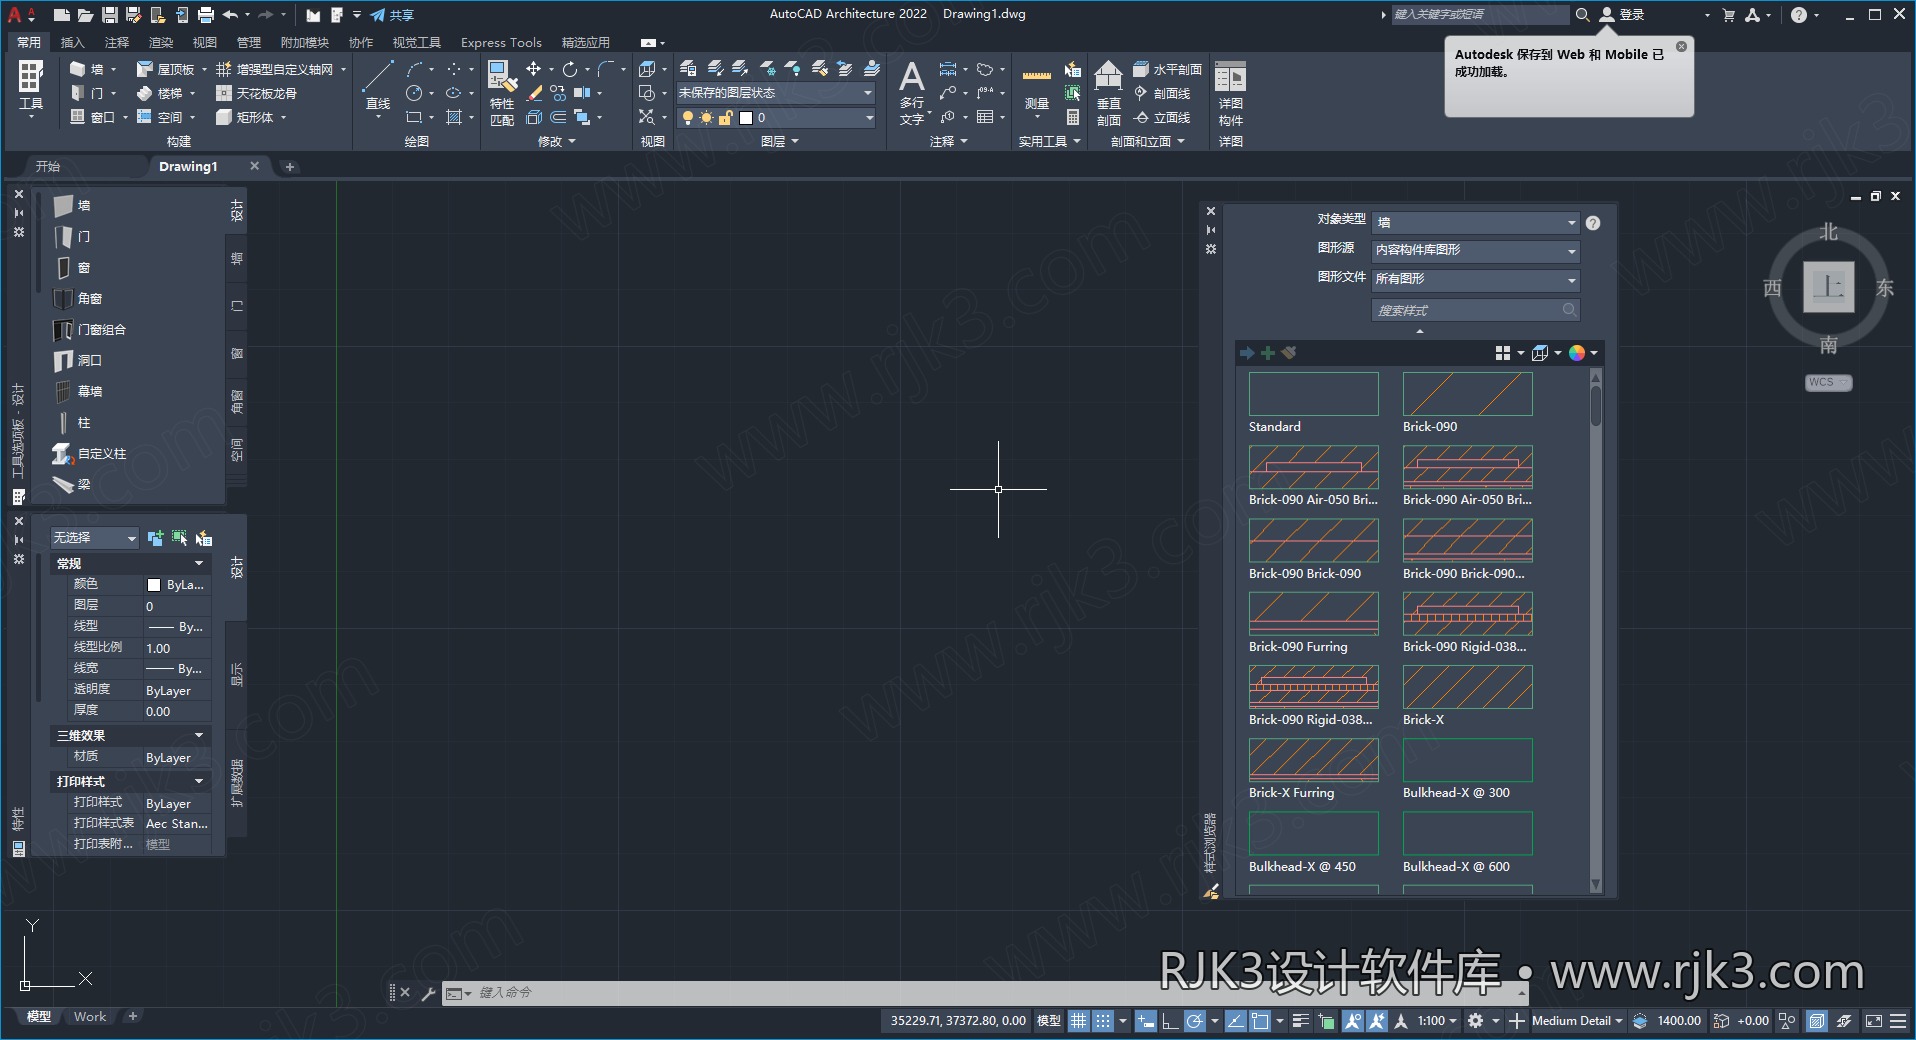Click the 共享 share button
Viewport: 1916px width, 1040px height.
[392, 15]
